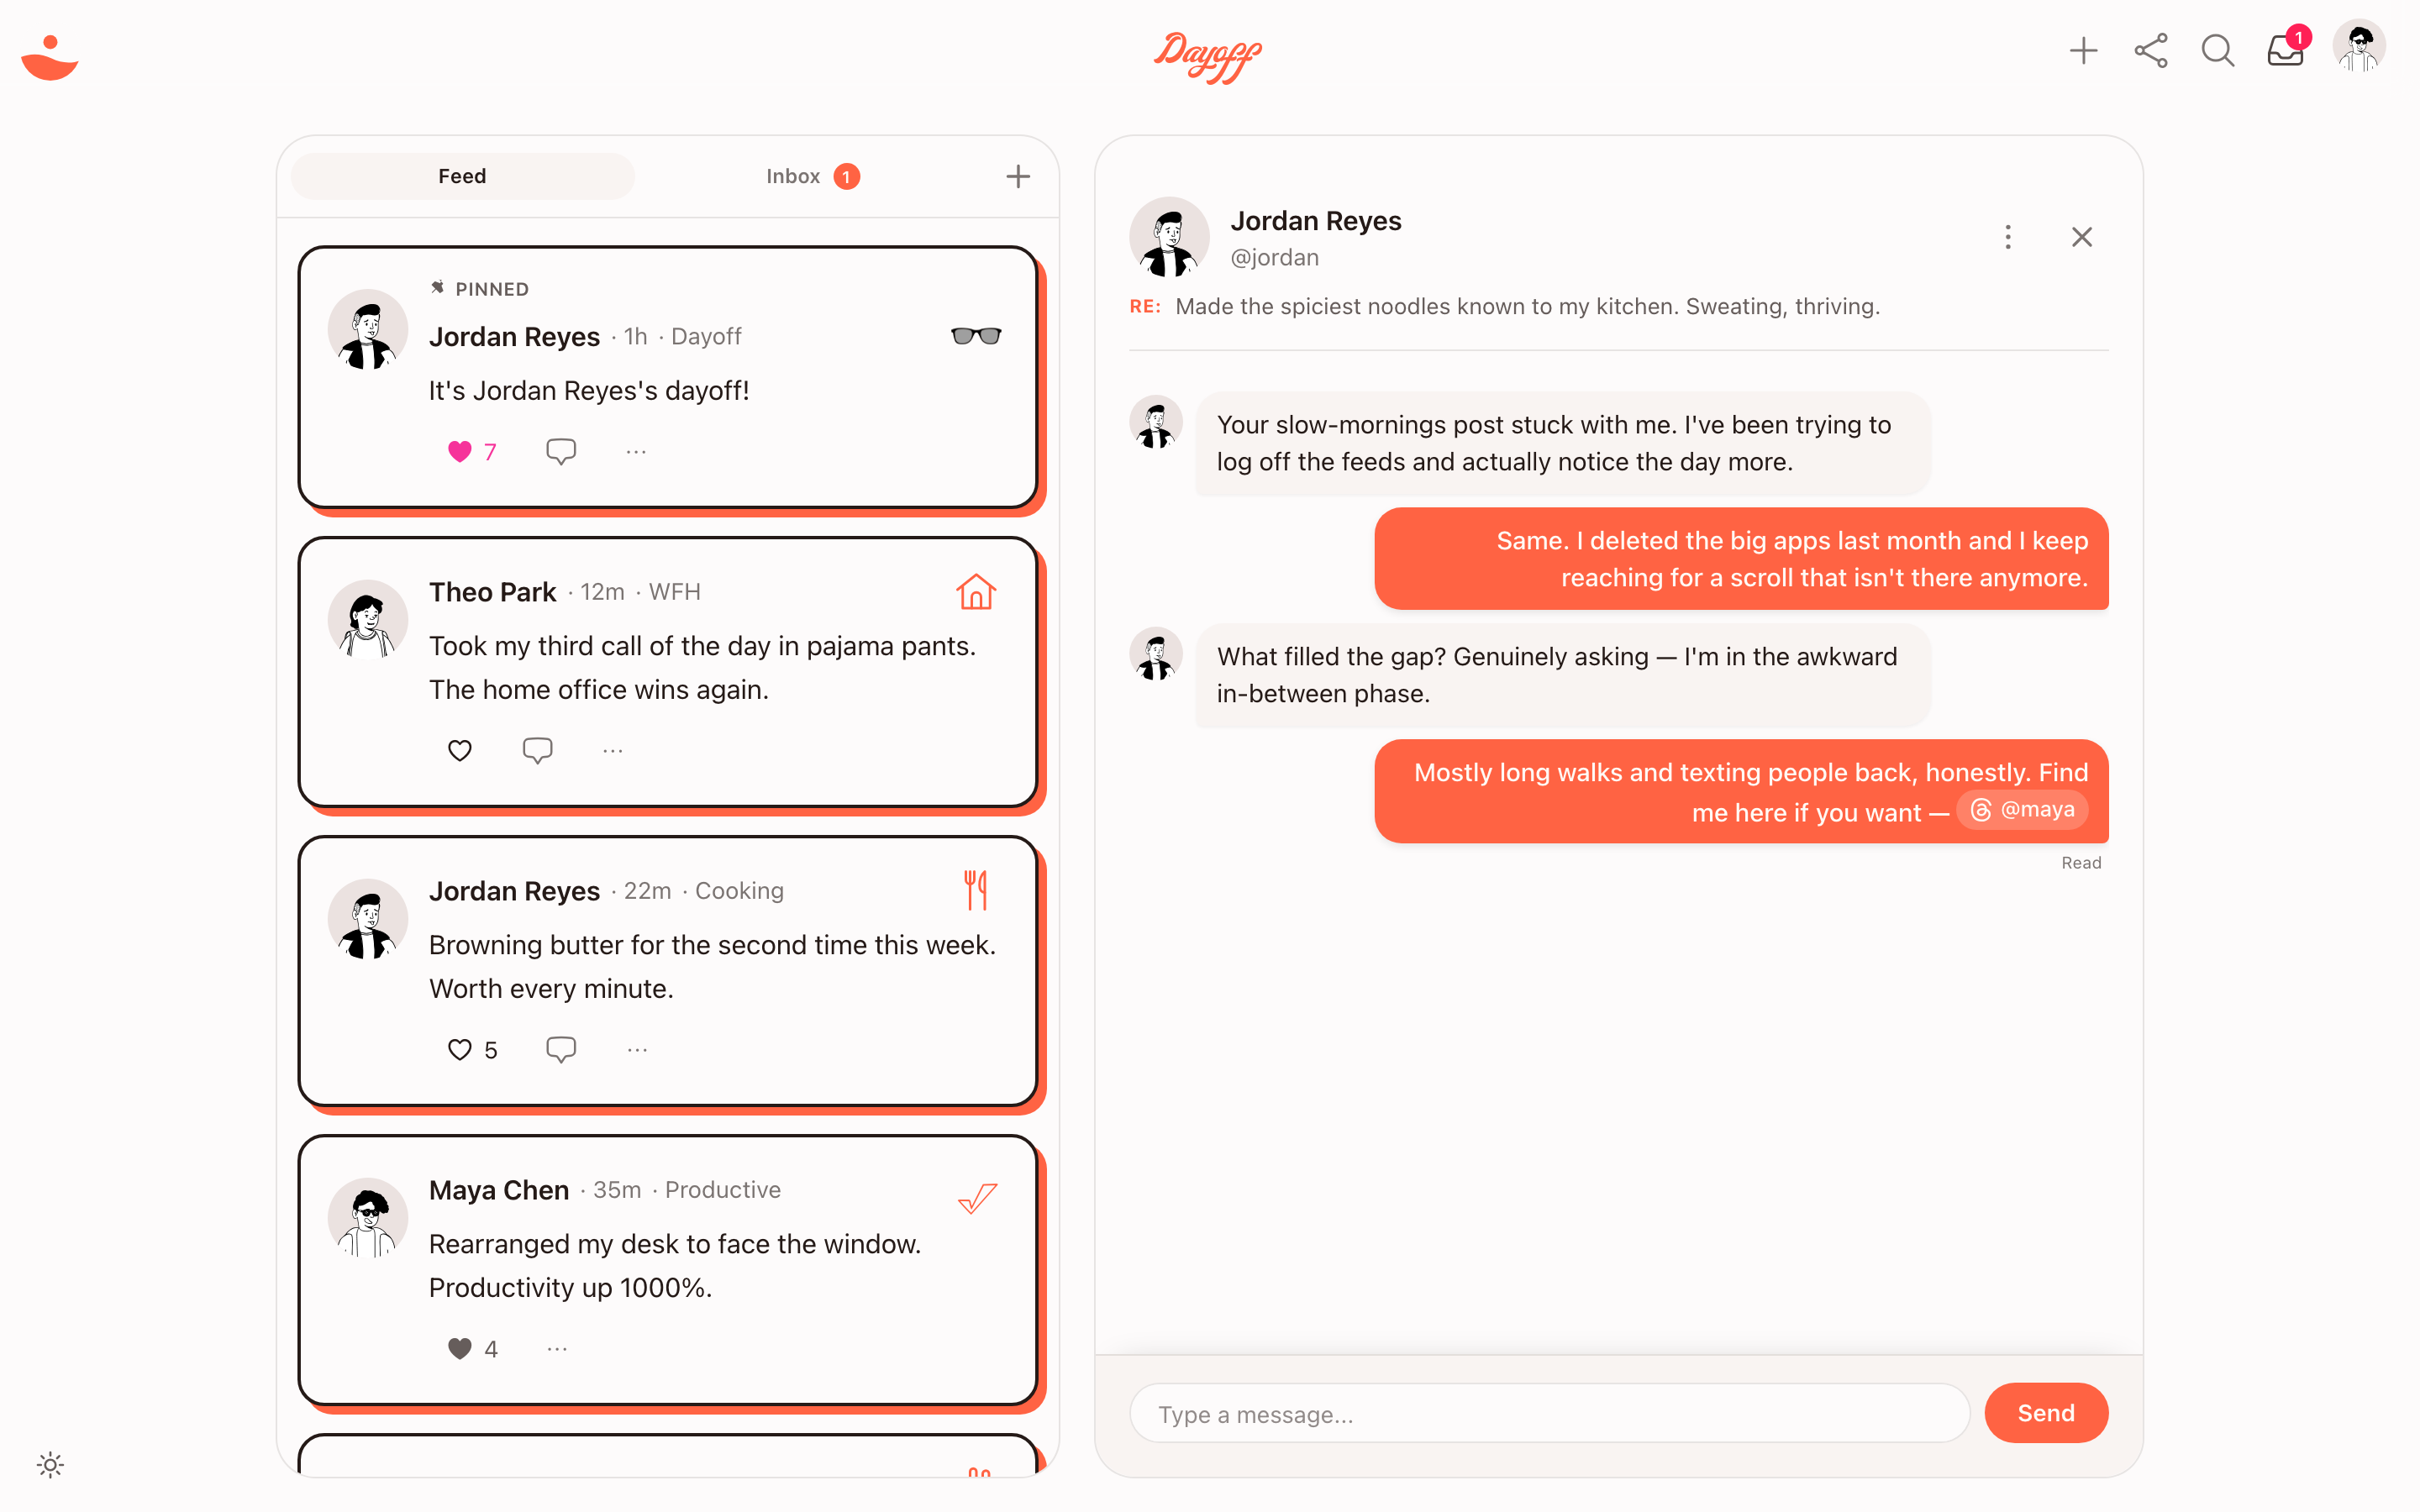Comment on the pinned dayoff post

point(561,452)
